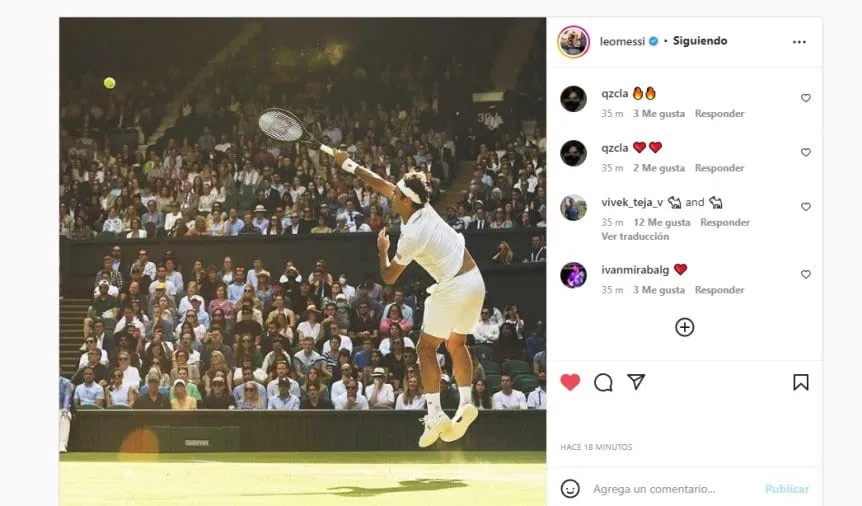Screen dimensions: 862x506
Task: Click the red heart to unlike post
Action: point(570,382)
